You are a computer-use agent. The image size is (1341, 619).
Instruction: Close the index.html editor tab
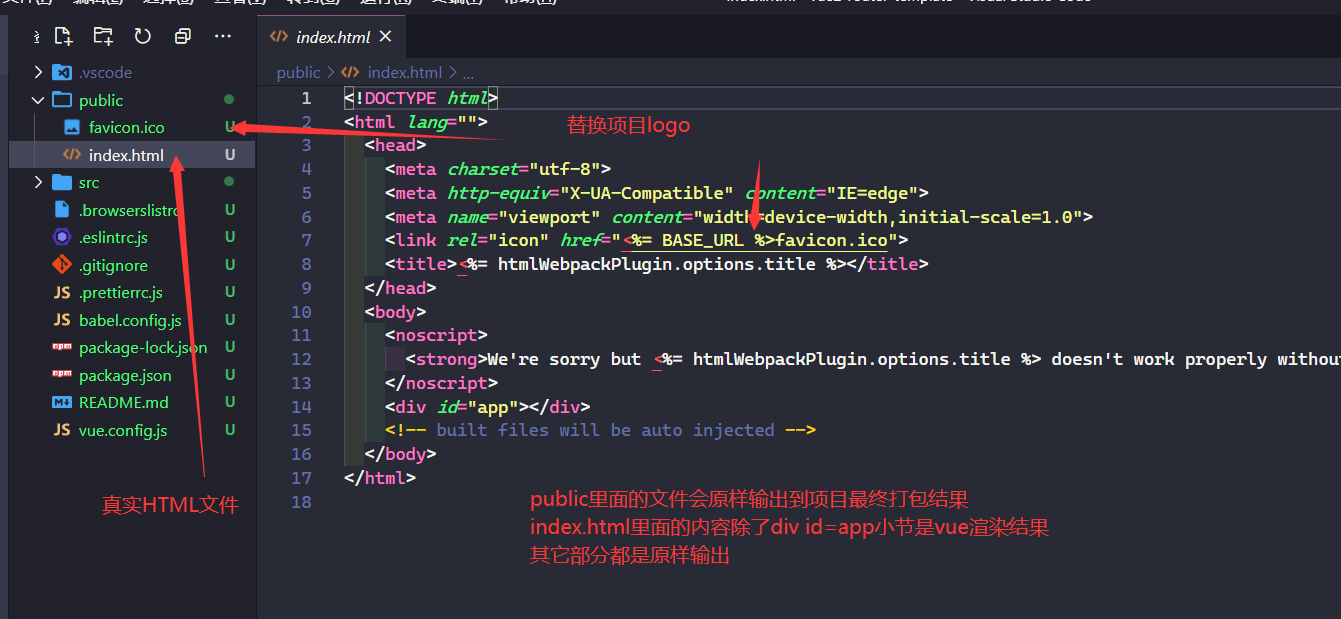coord(385,37)
